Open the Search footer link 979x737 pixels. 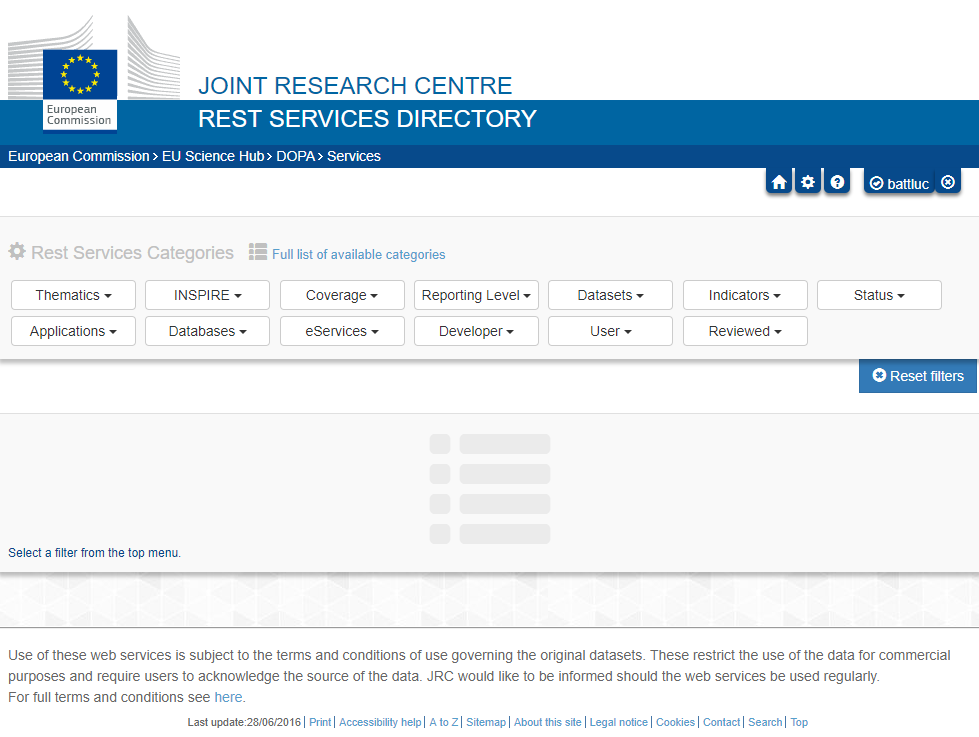click(765, 722)
